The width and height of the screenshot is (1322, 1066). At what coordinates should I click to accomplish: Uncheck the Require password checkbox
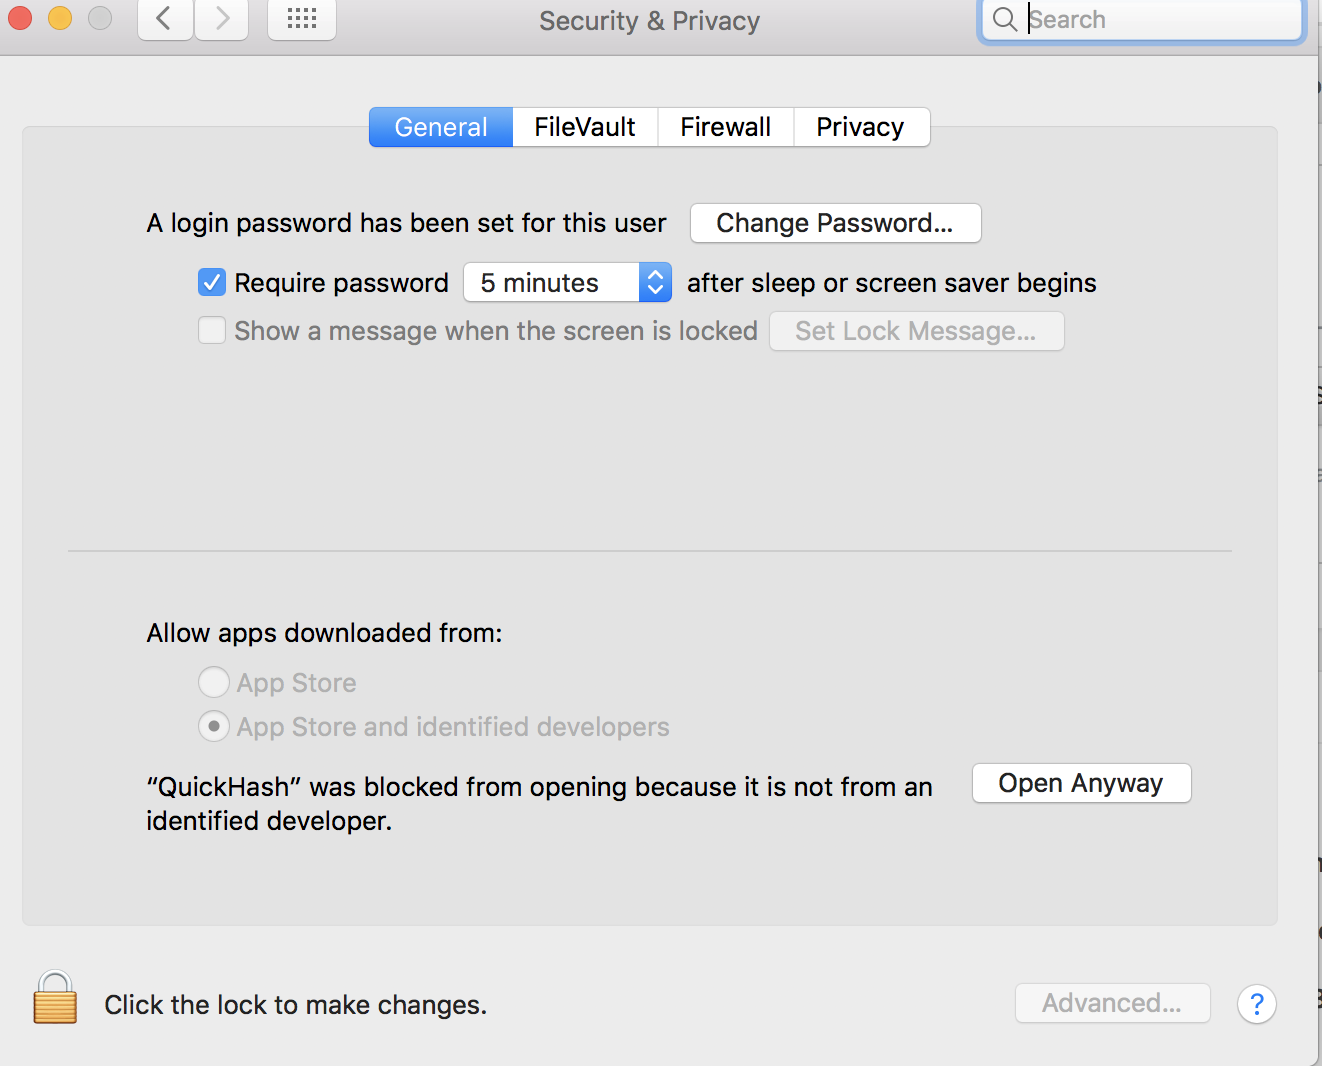[x=212, y=283]
